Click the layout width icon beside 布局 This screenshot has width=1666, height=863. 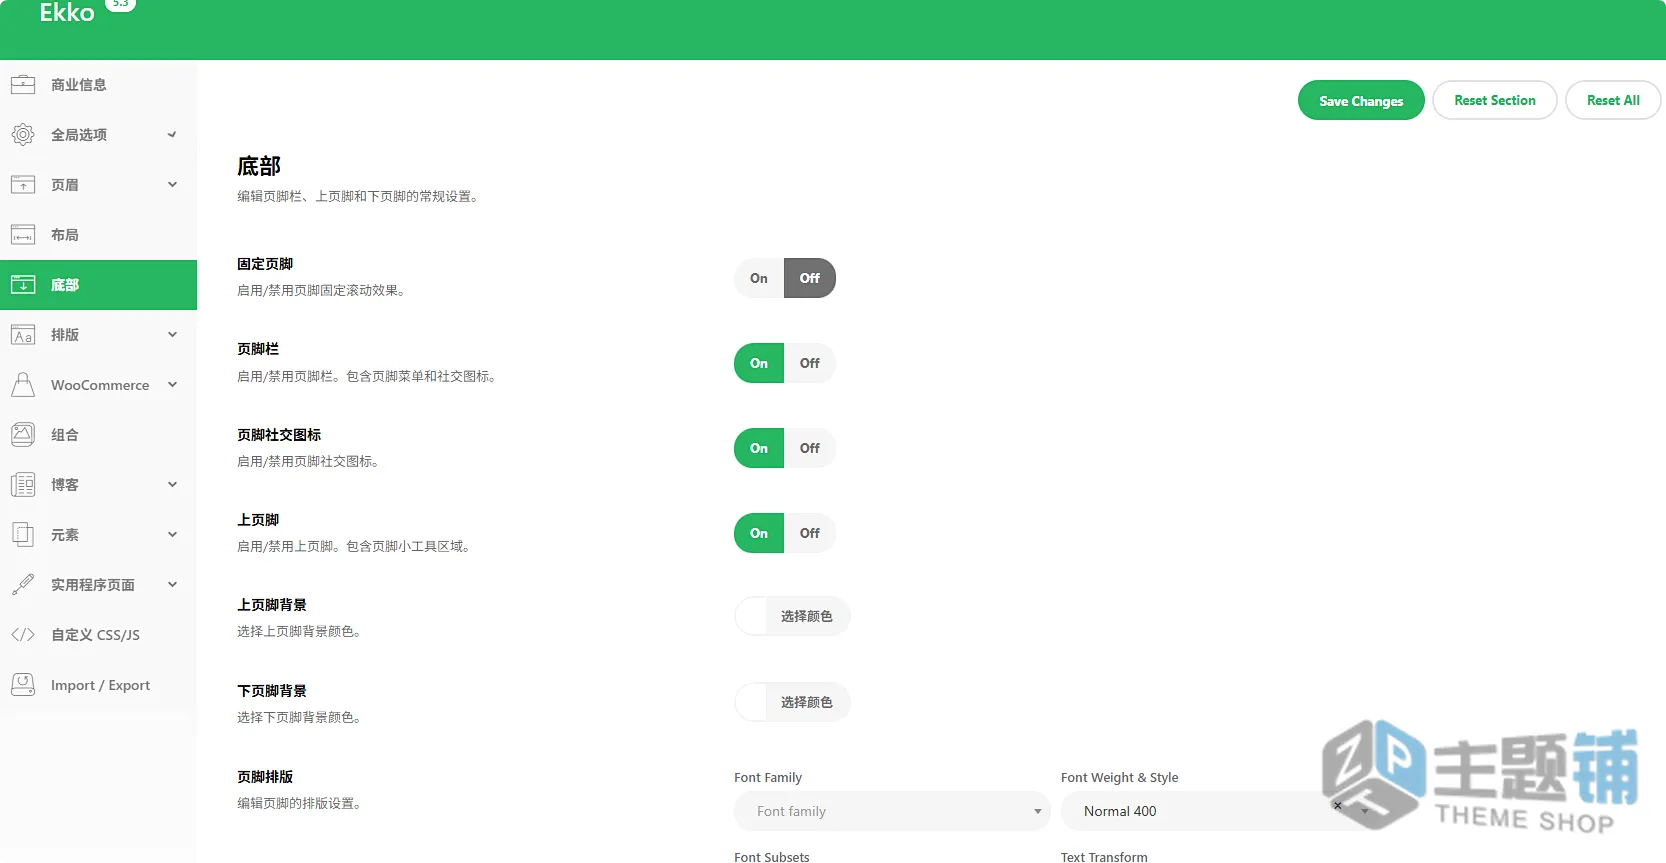(x=23, y=235)
